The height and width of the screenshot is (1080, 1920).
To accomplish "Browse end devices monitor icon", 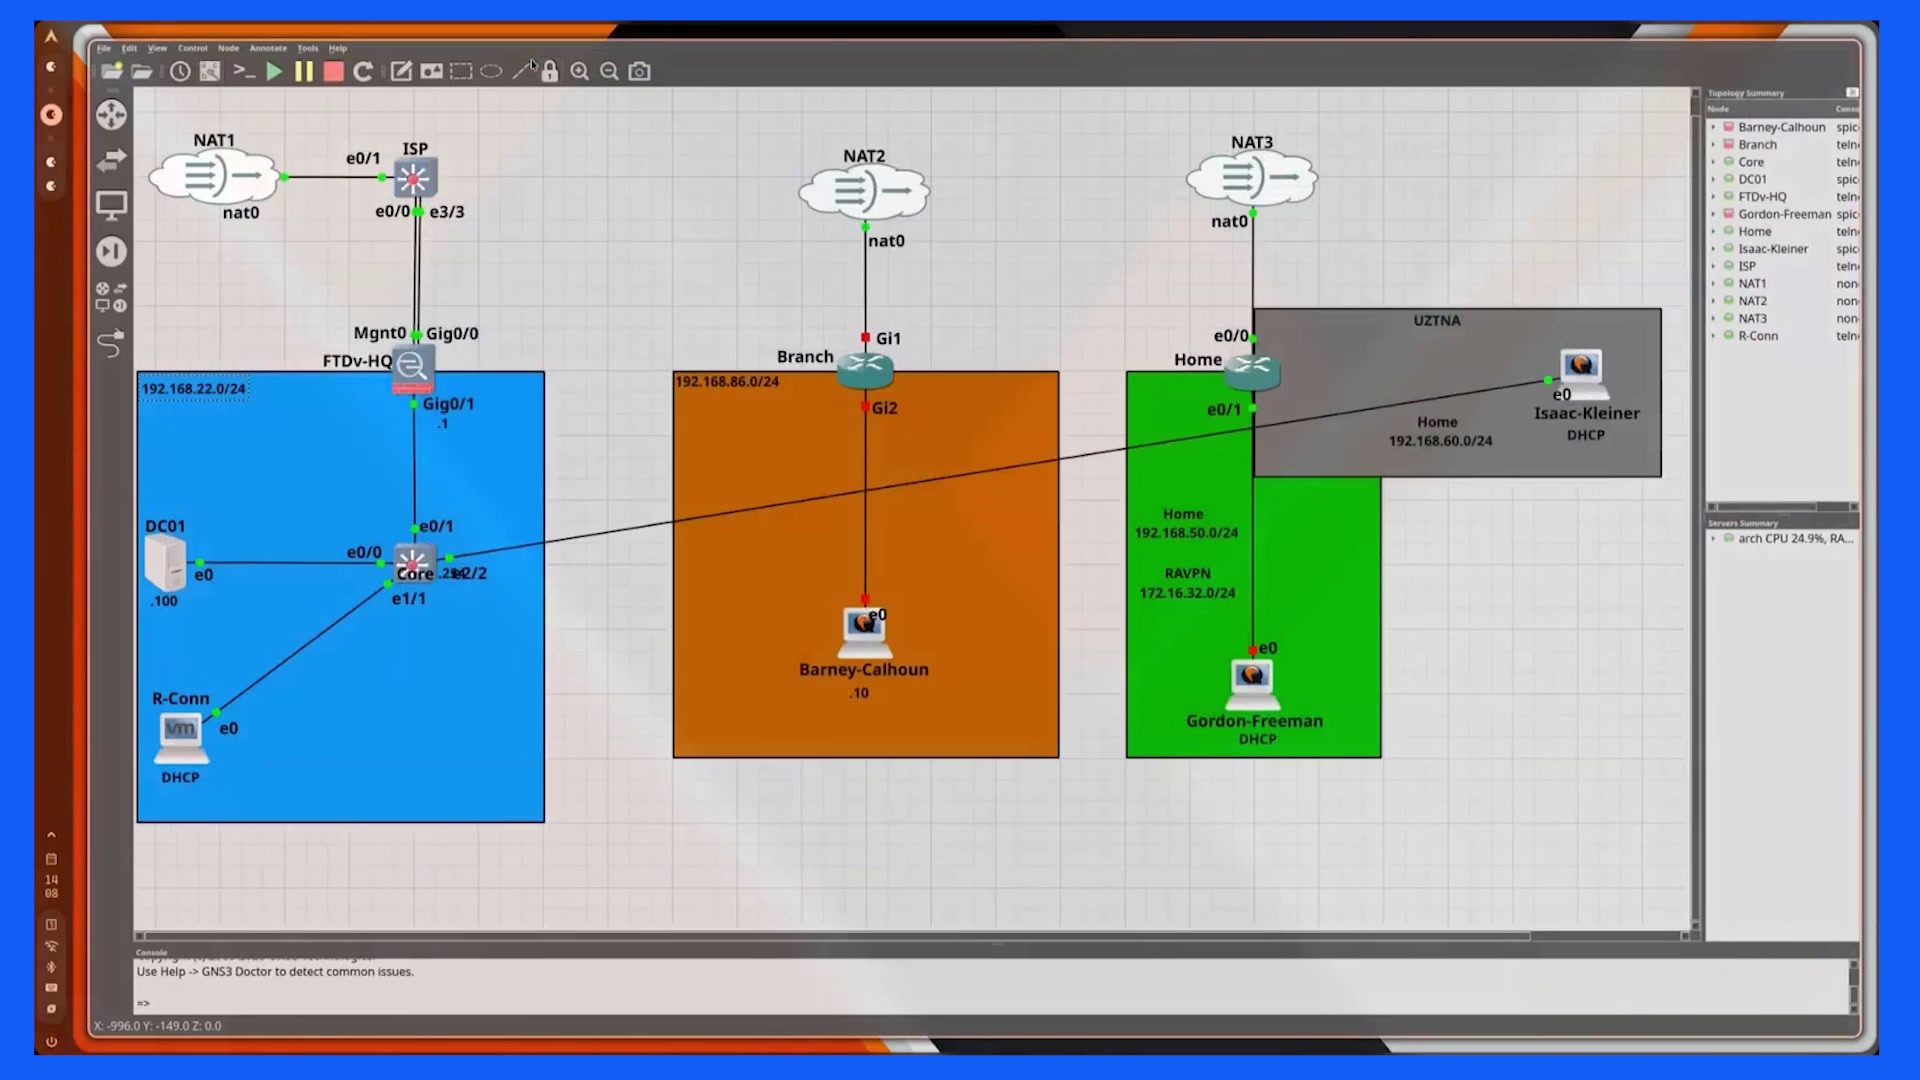I will (111, 206).
